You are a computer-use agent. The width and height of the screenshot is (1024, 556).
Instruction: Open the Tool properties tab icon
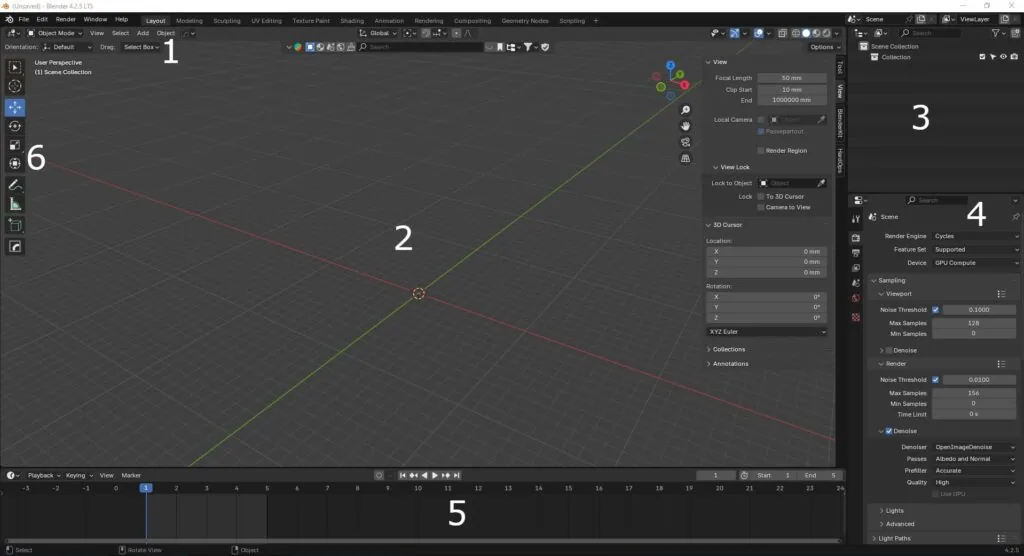[856, 220]
